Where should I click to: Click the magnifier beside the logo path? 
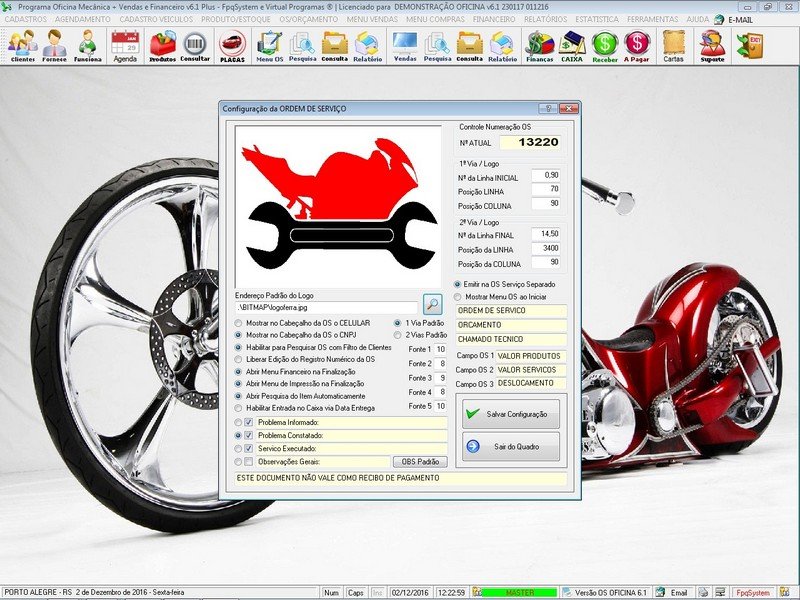coord(432,303)
